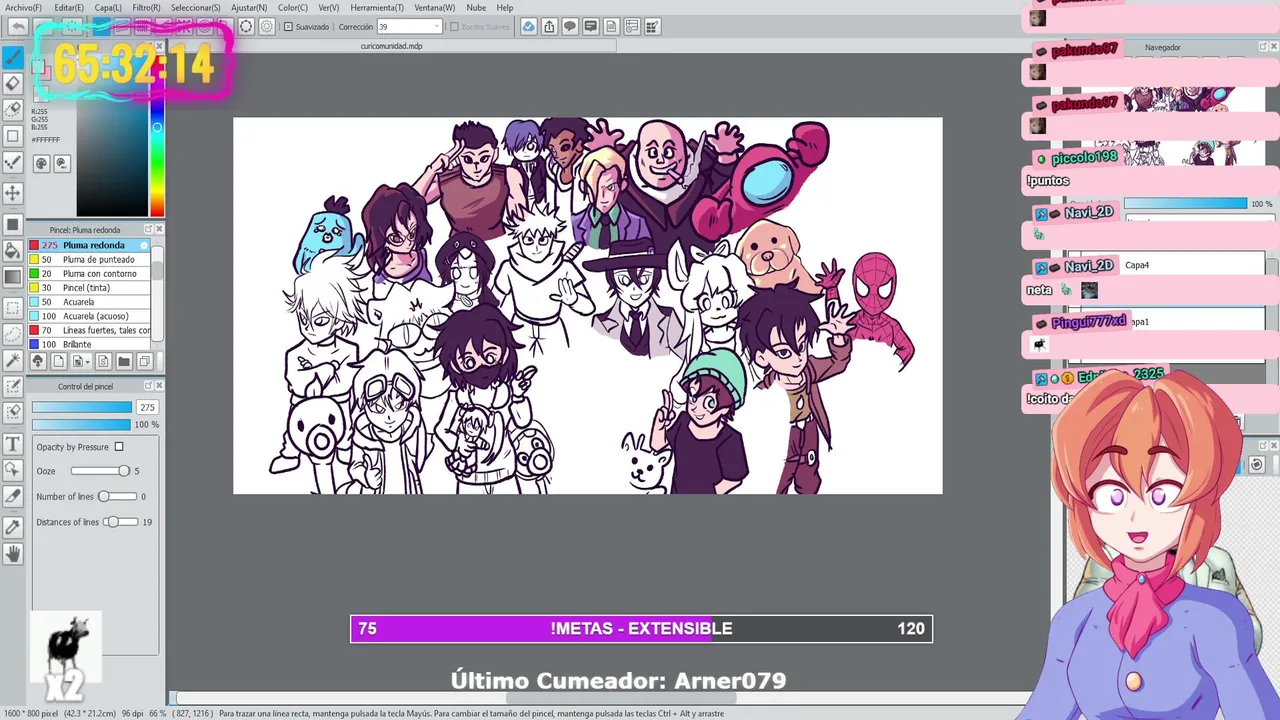Select the Move tool

click(x=13, y=192)
